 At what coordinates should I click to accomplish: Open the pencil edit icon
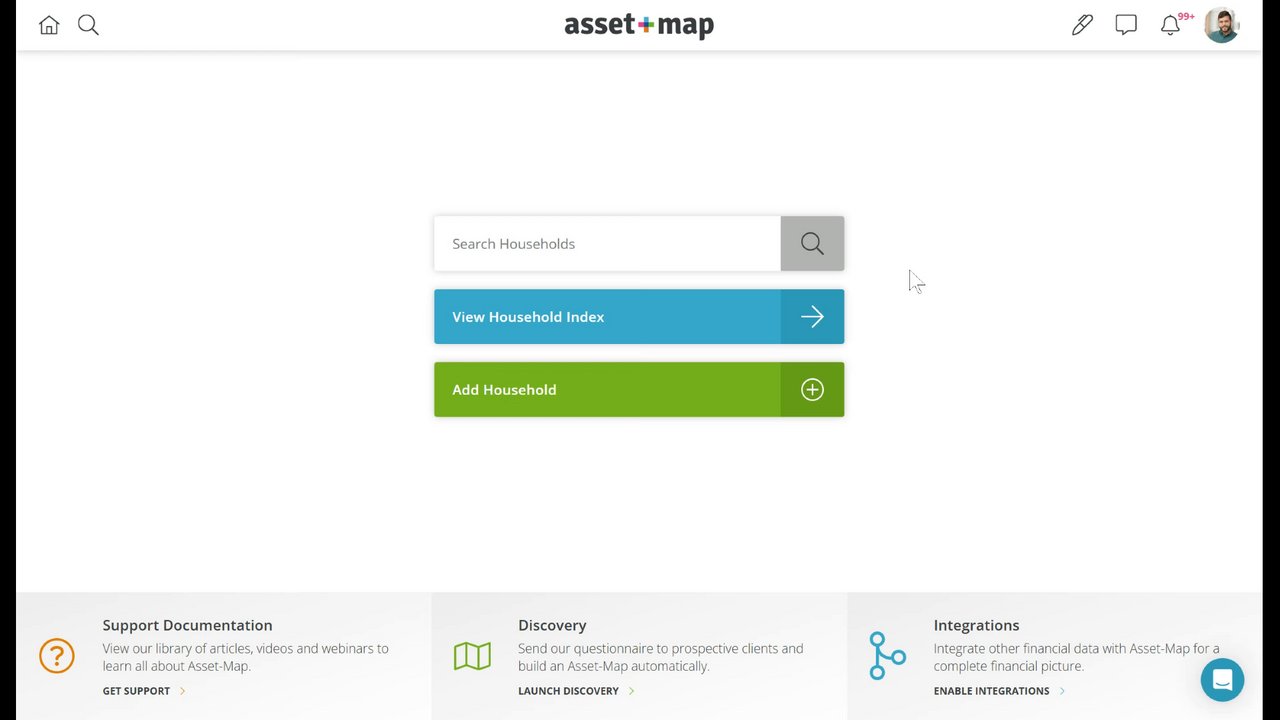pyautogui.click(x=1082, y=25)
